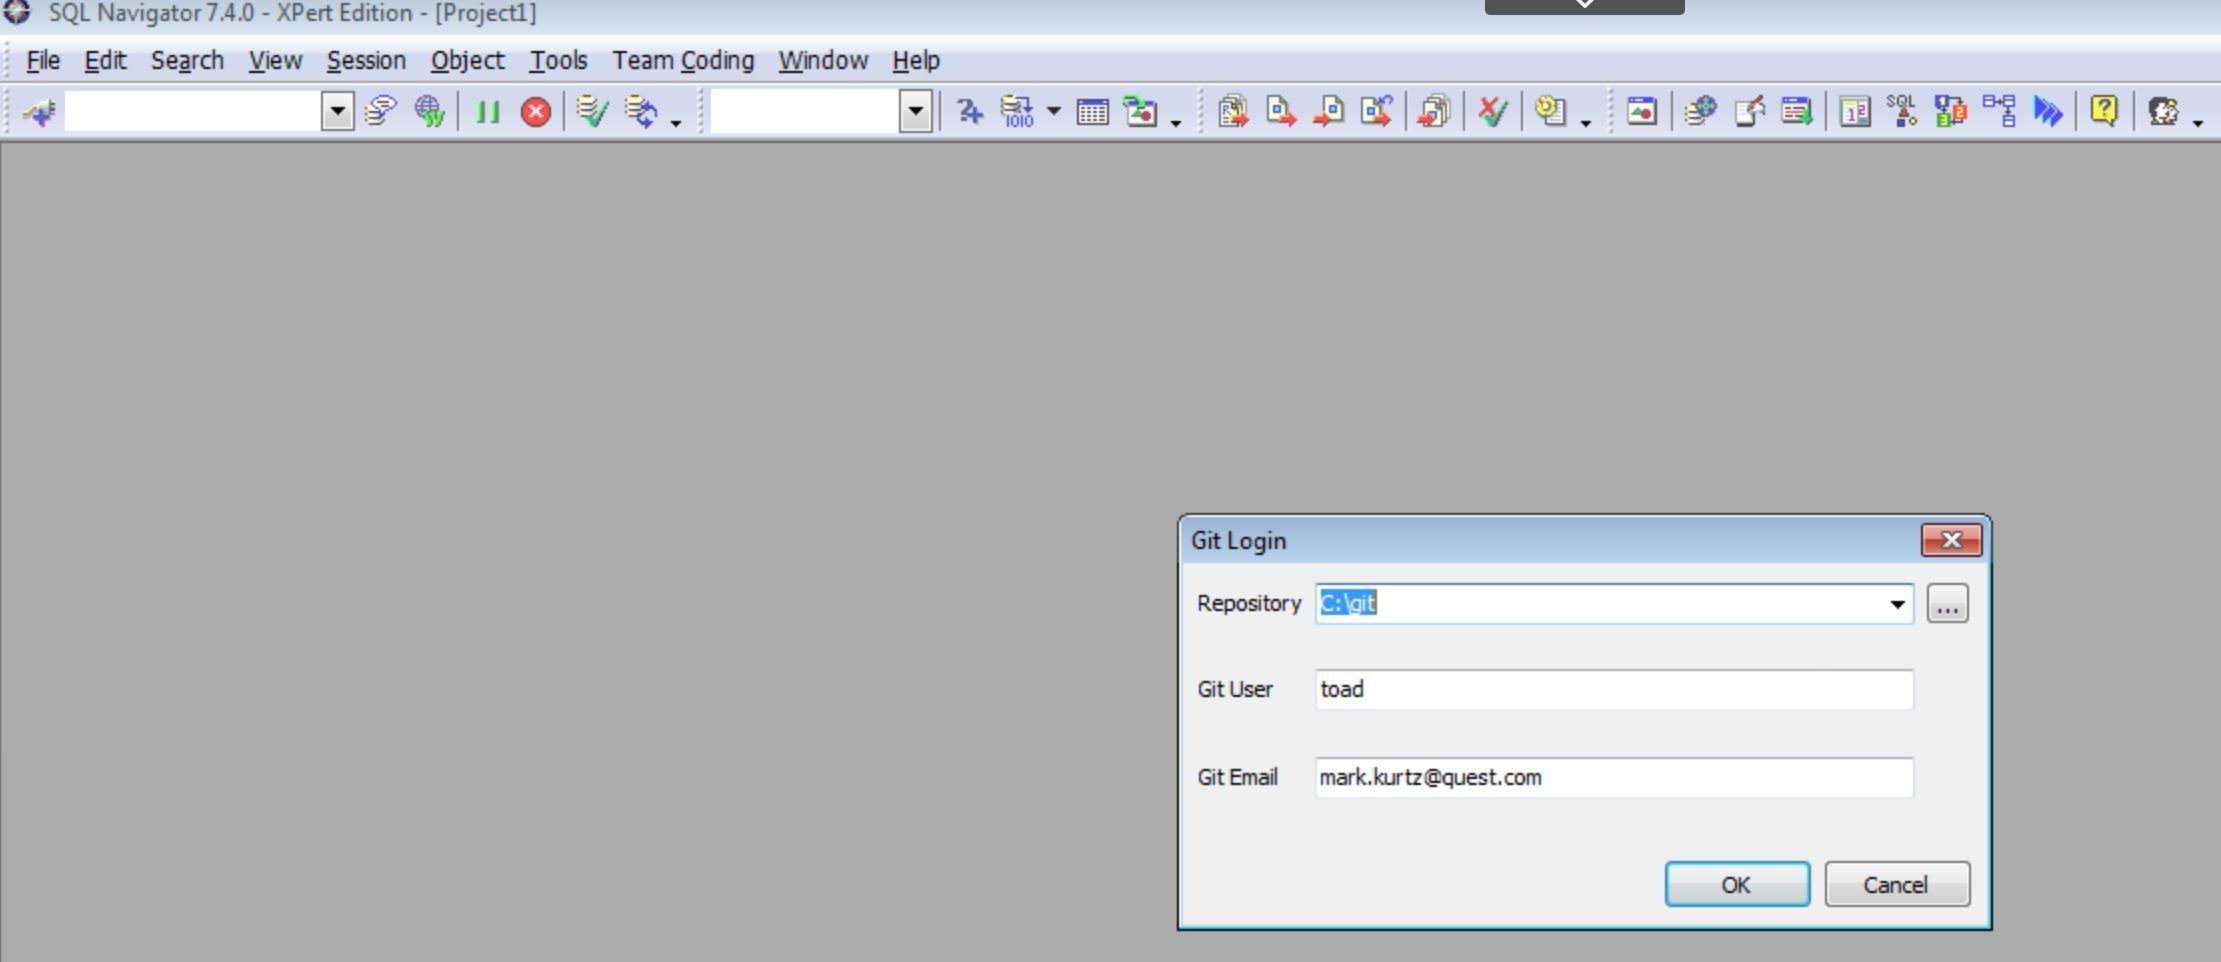Image resolution: width=2221 pixels, height=962 pixels.
Task: Expand the arrow next to rollback icon
Action: click(x=677, y=122)
